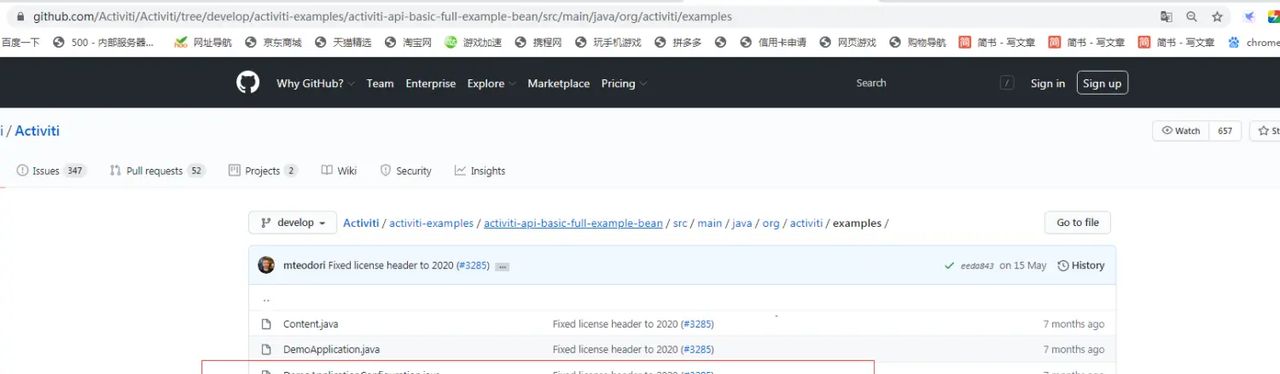Expand the Why GitHub? menu
This screenshot has height=374, width=1280.
tap(316, 84)
